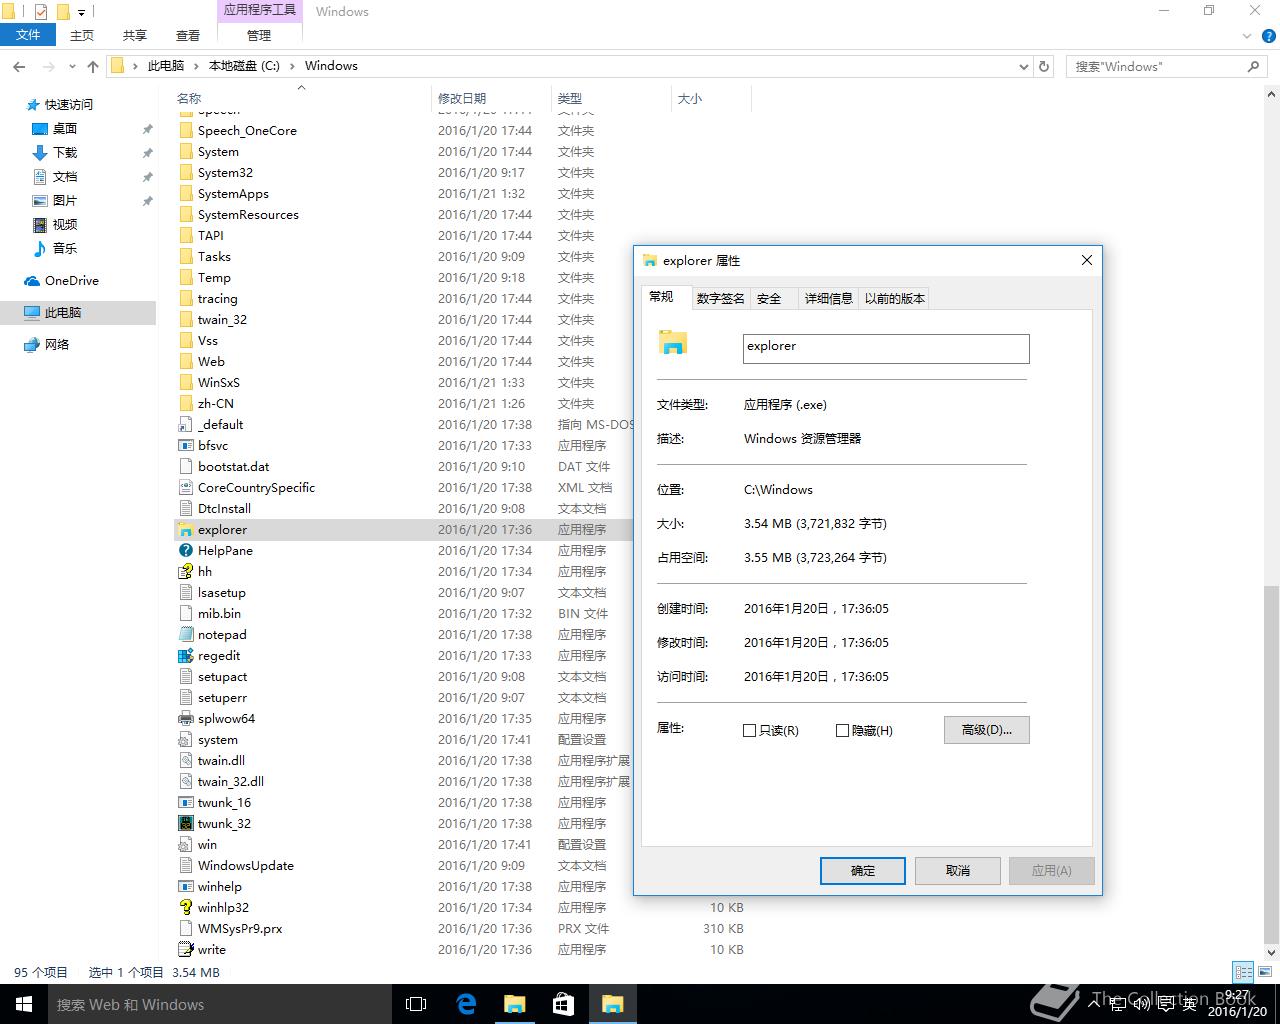
Task: Click the twunk_32 file icon
Action: tap(185, 824)
